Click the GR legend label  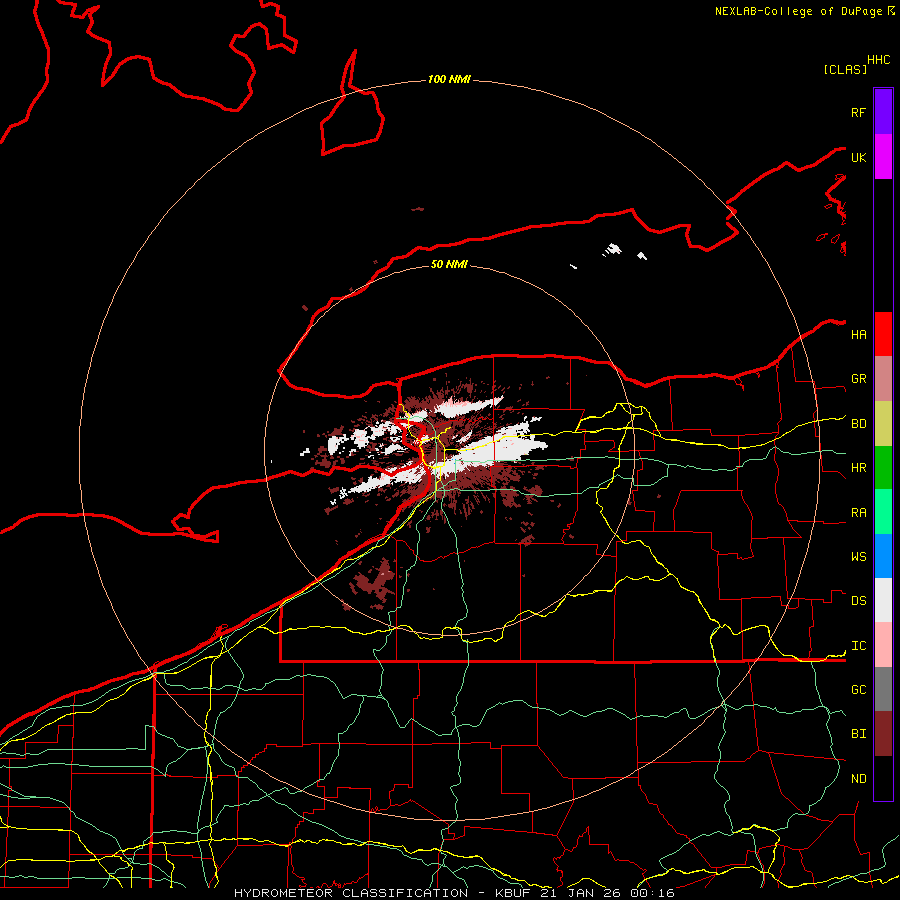(x=859, y=379)
